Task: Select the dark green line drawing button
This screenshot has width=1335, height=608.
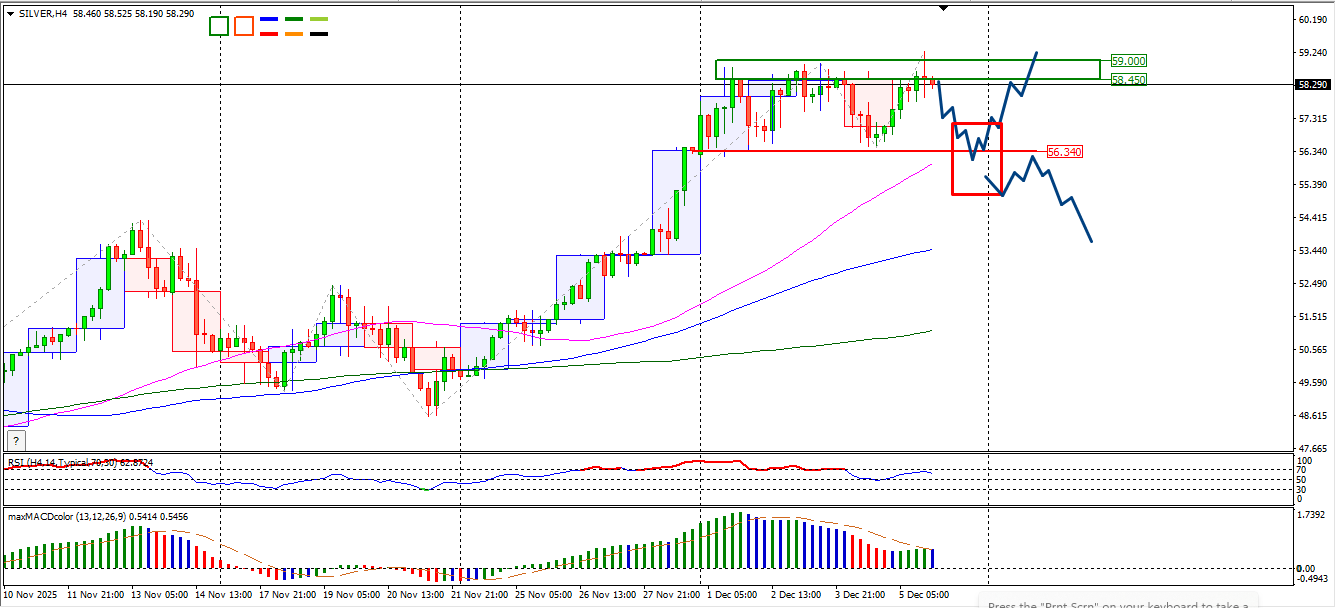Action: tap(294, 19)
